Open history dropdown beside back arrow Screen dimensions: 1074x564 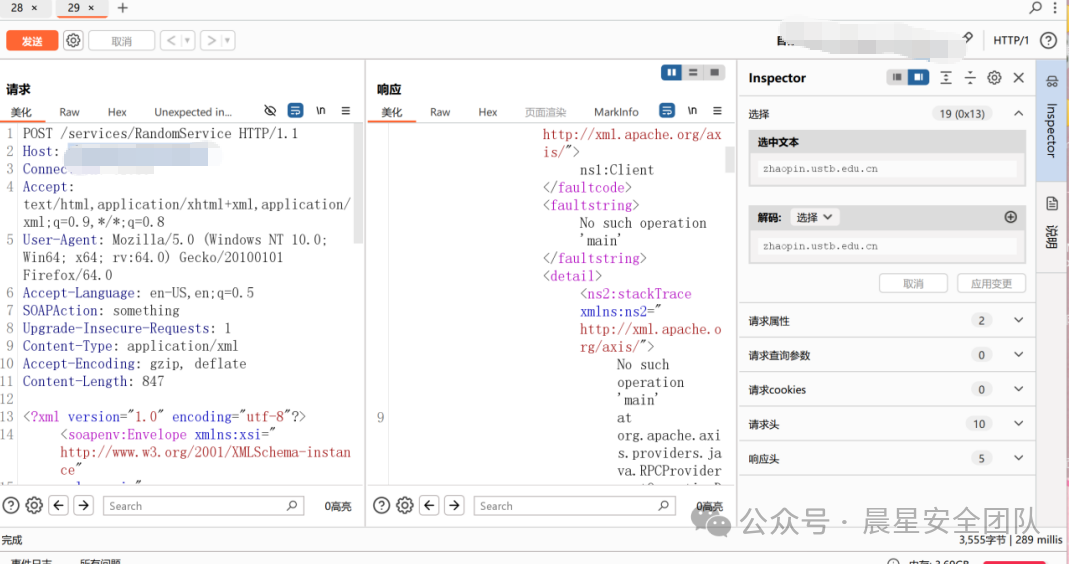coord(187,40)
